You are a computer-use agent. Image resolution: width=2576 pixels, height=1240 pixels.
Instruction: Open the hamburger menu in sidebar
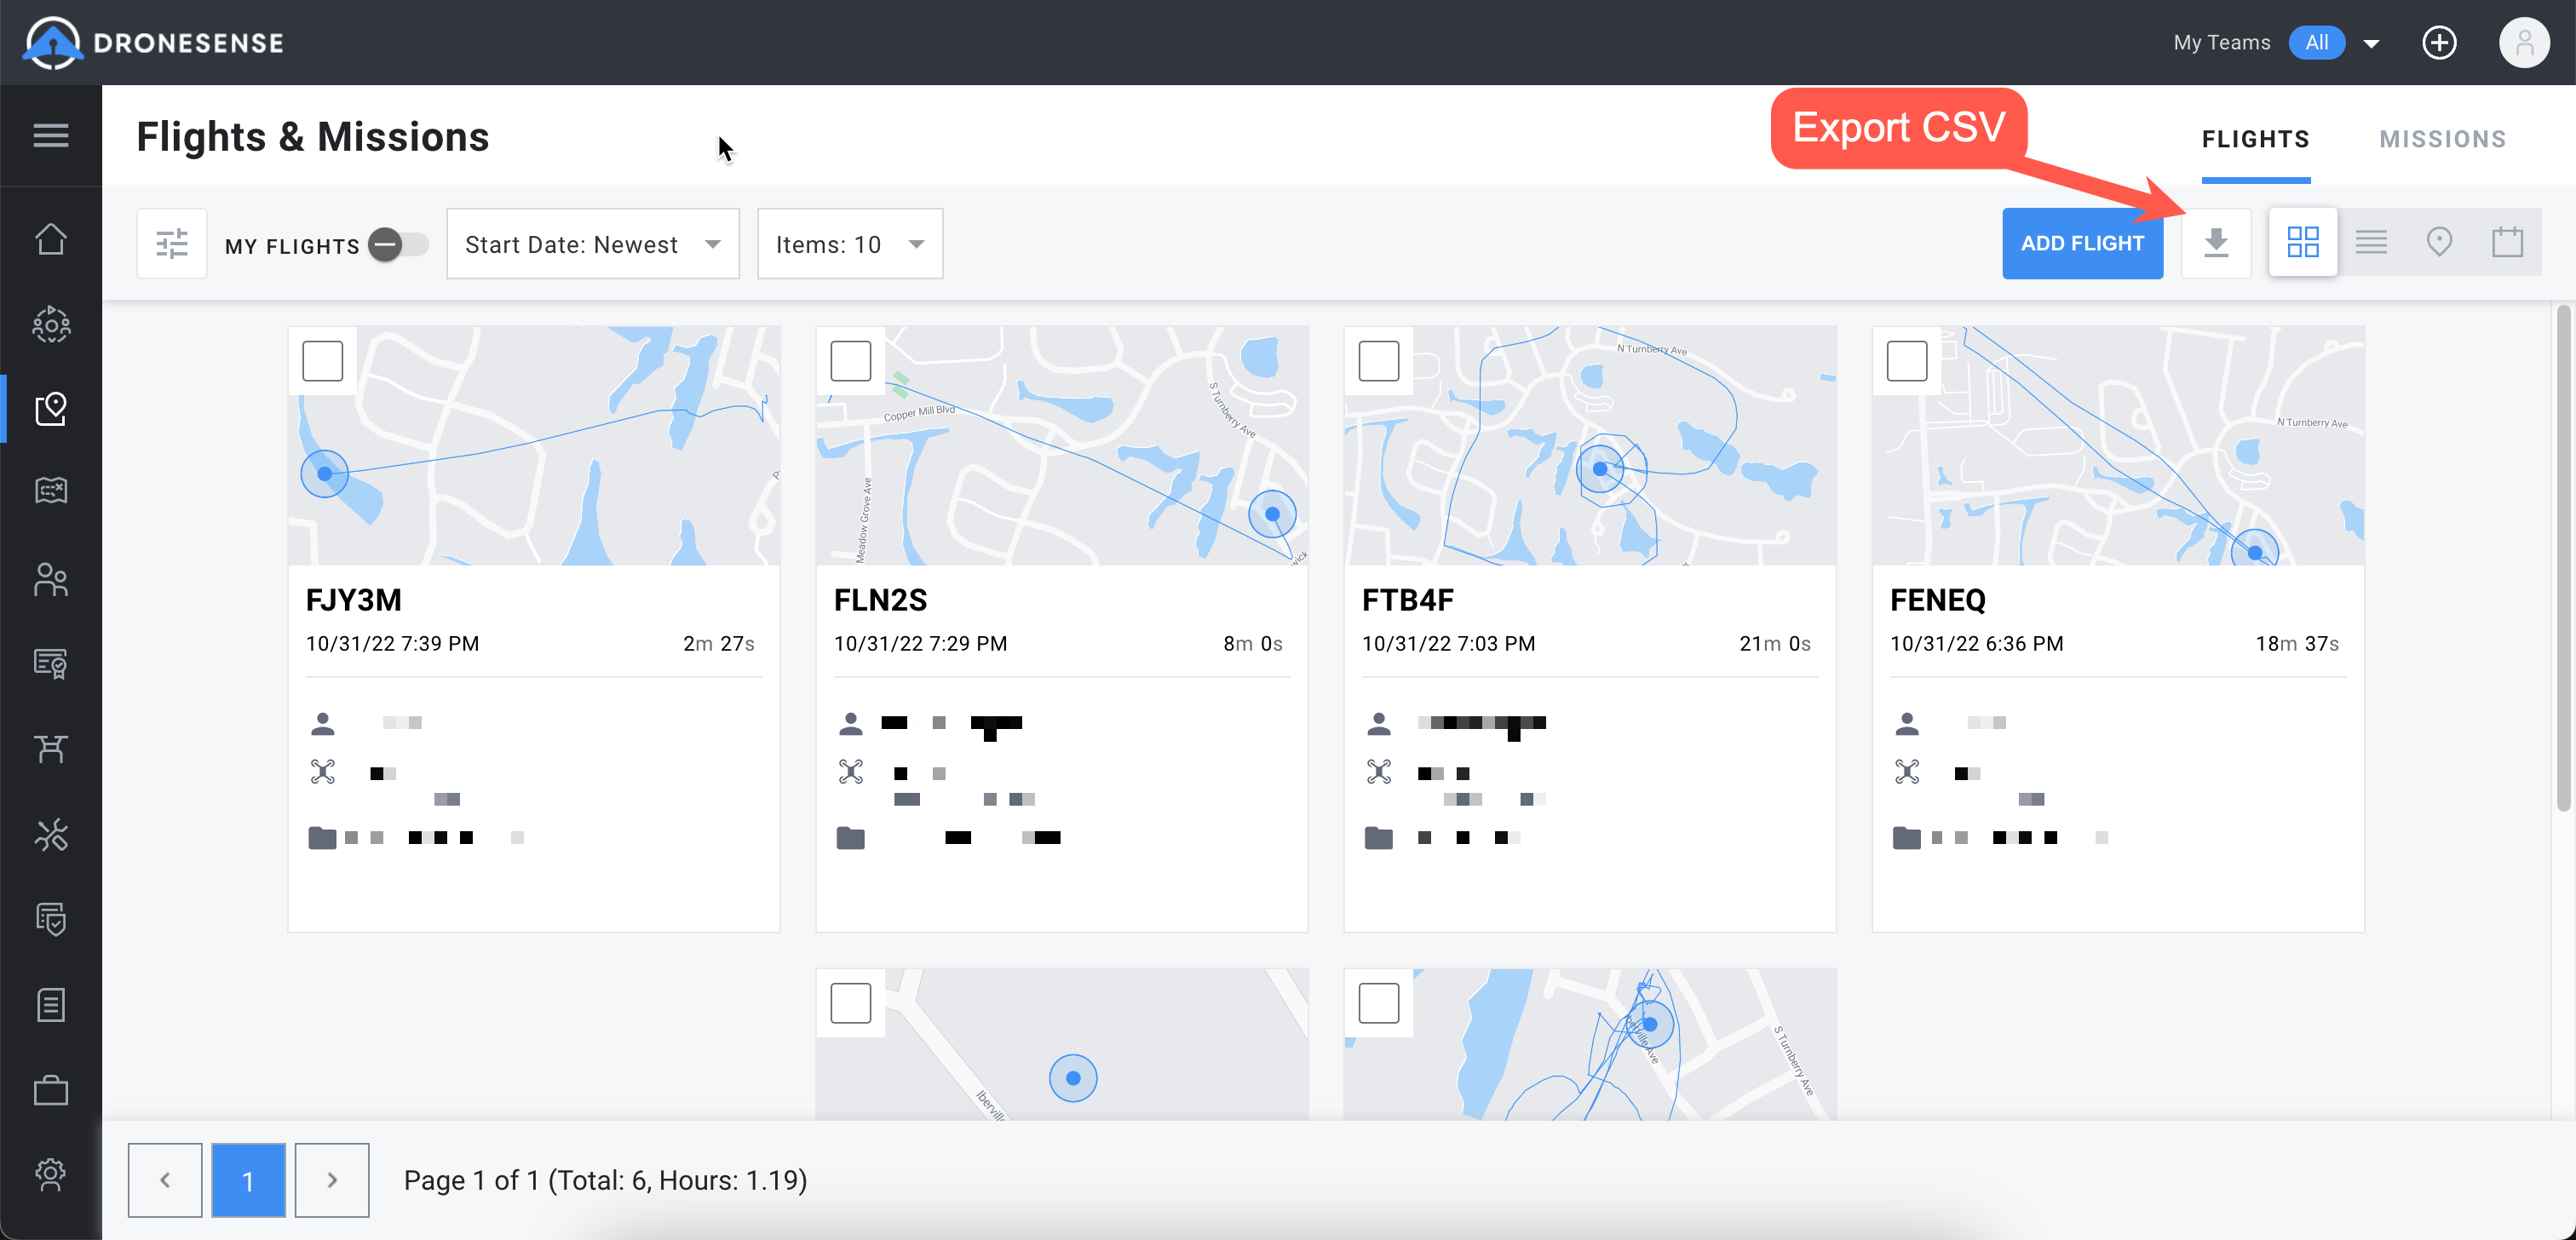tap(51, 135)
